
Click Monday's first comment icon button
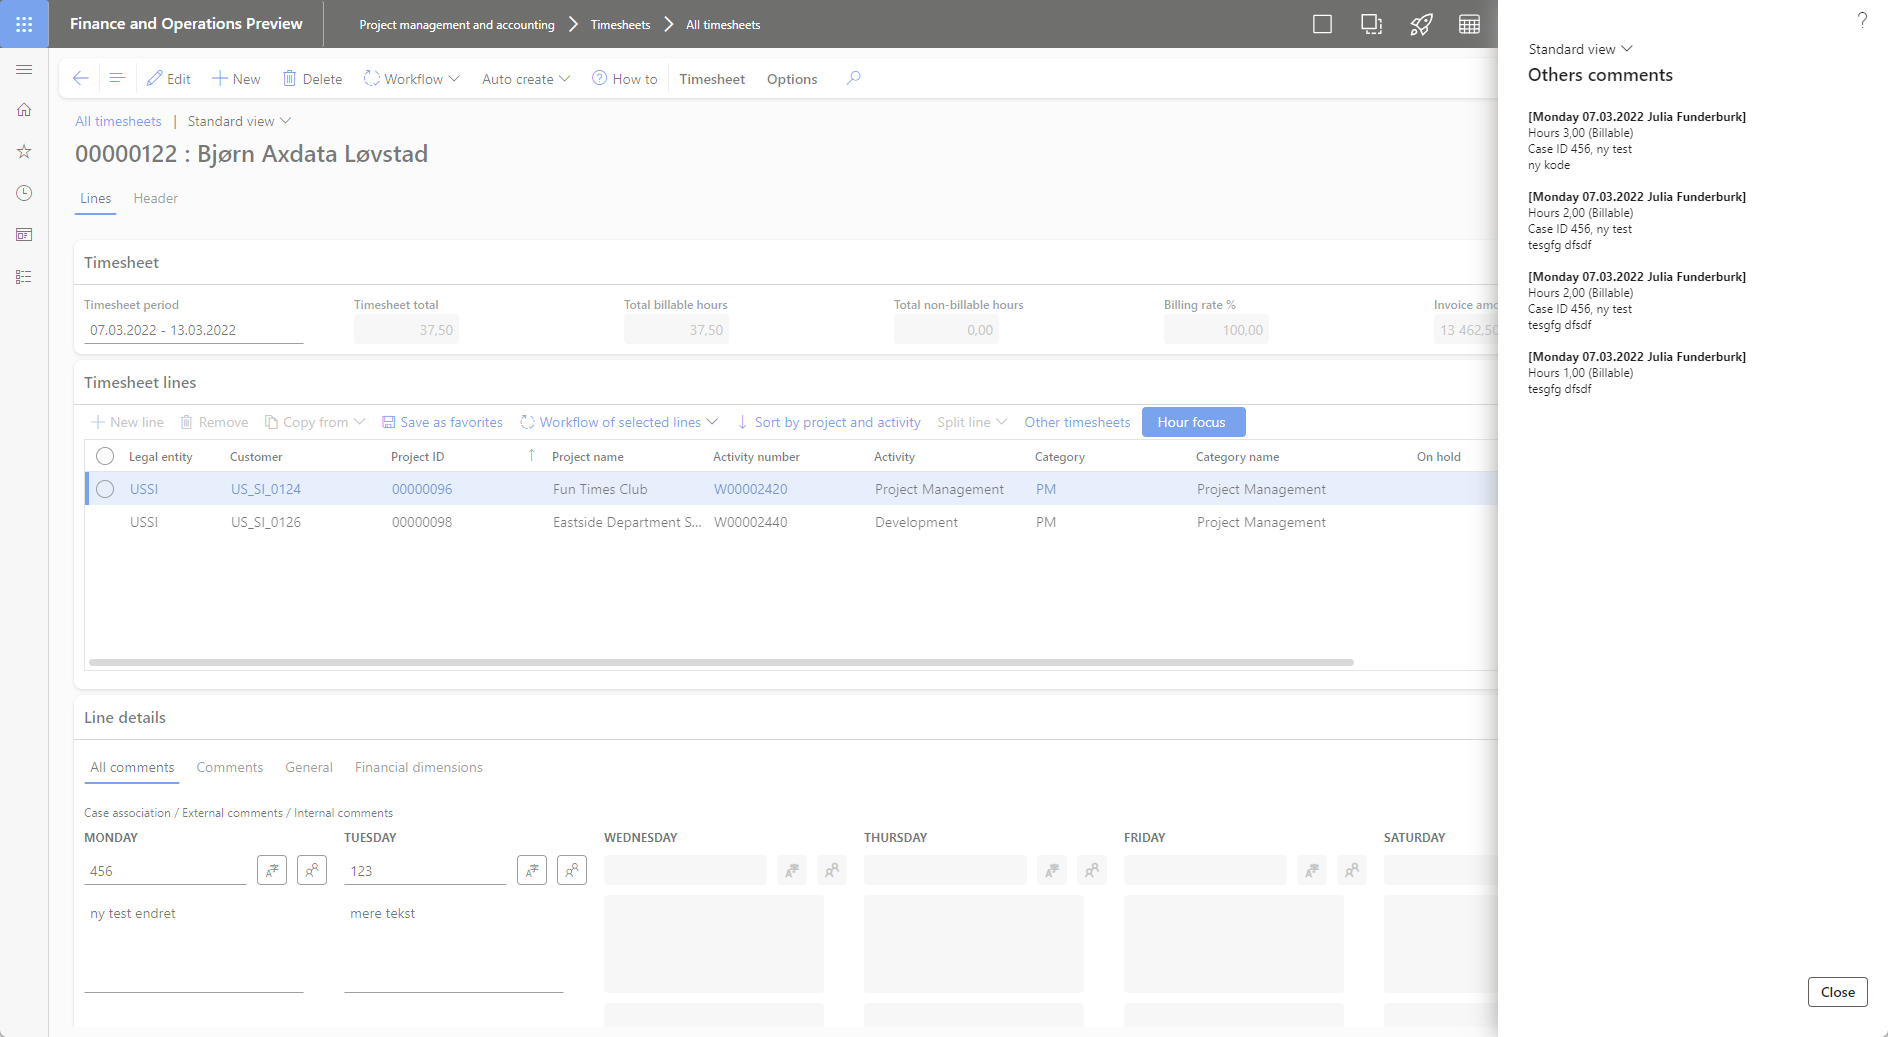(272, 870)
